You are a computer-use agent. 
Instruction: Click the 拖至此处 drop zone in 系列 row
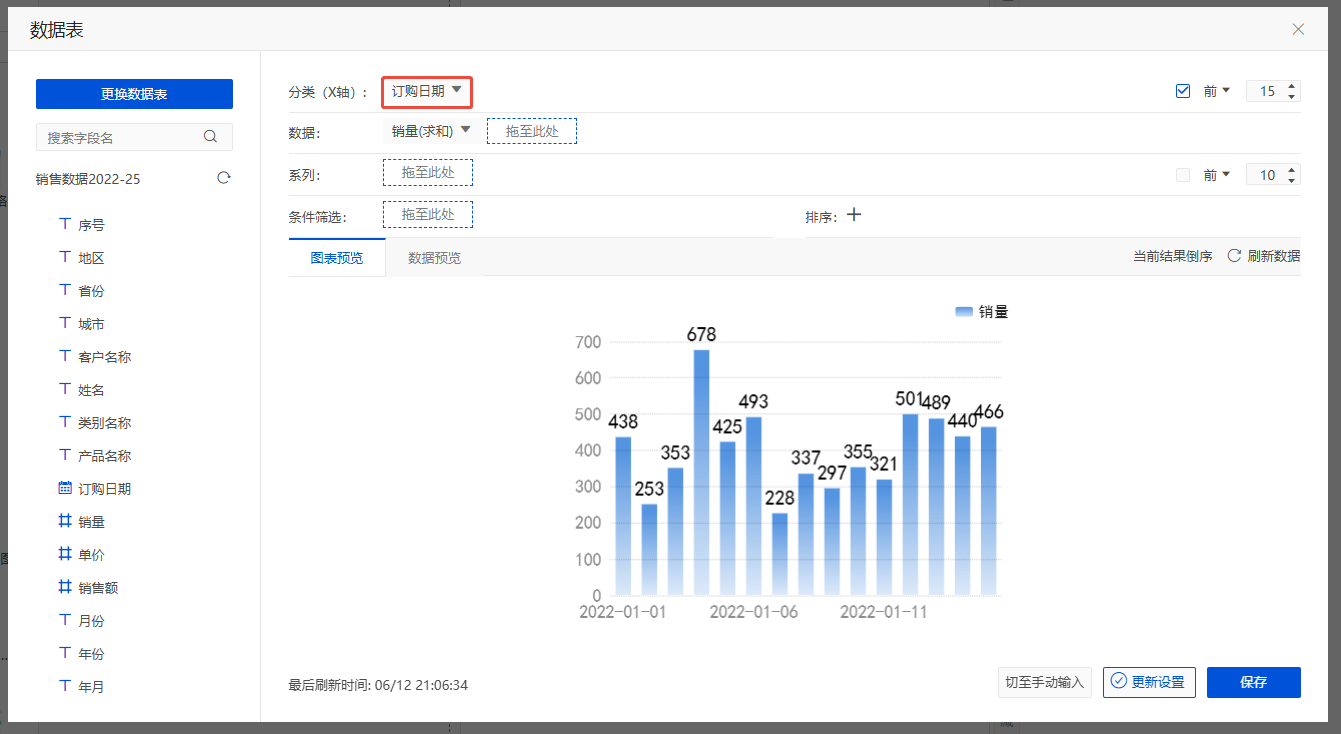tap(428, 173)
